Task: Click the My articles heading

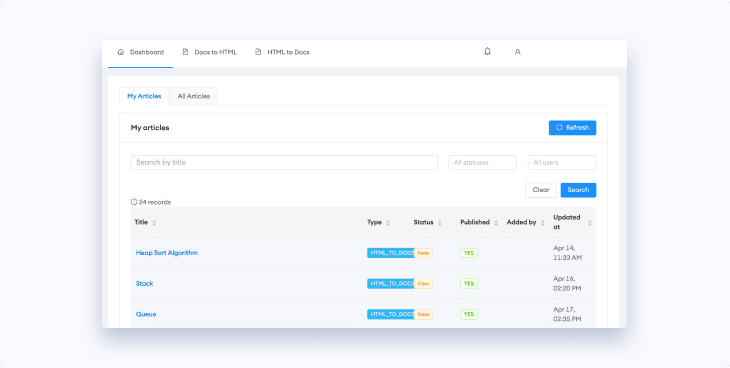Action: (x=150, y=128)
